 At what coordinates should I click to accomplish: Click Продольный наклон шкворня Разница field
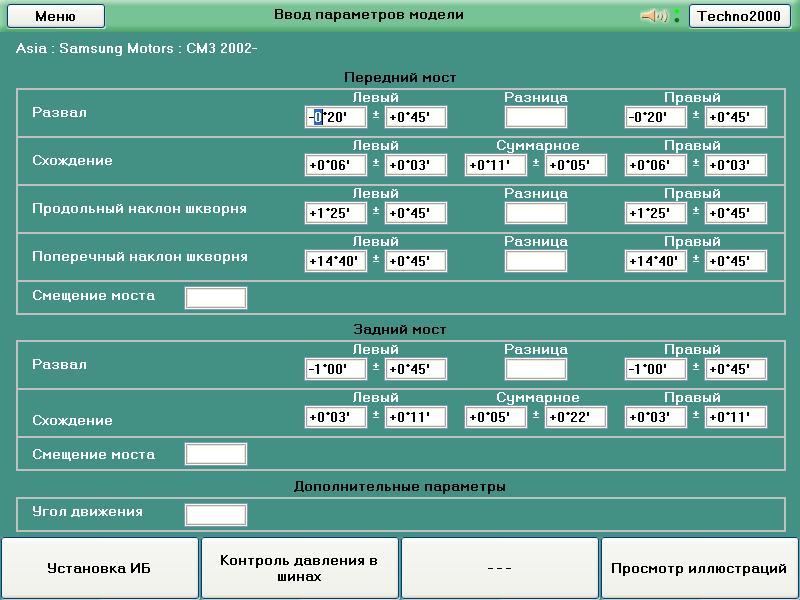click(536, 213)
